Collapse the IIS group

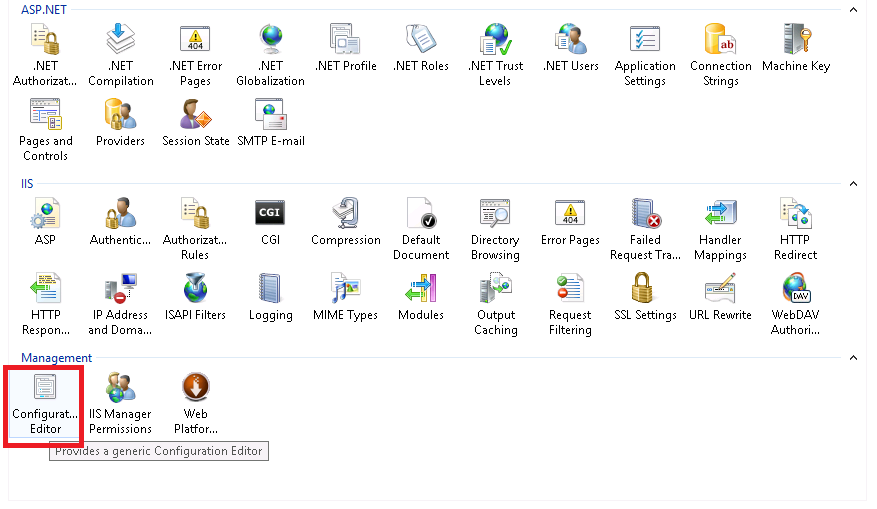tap(854, 183)
